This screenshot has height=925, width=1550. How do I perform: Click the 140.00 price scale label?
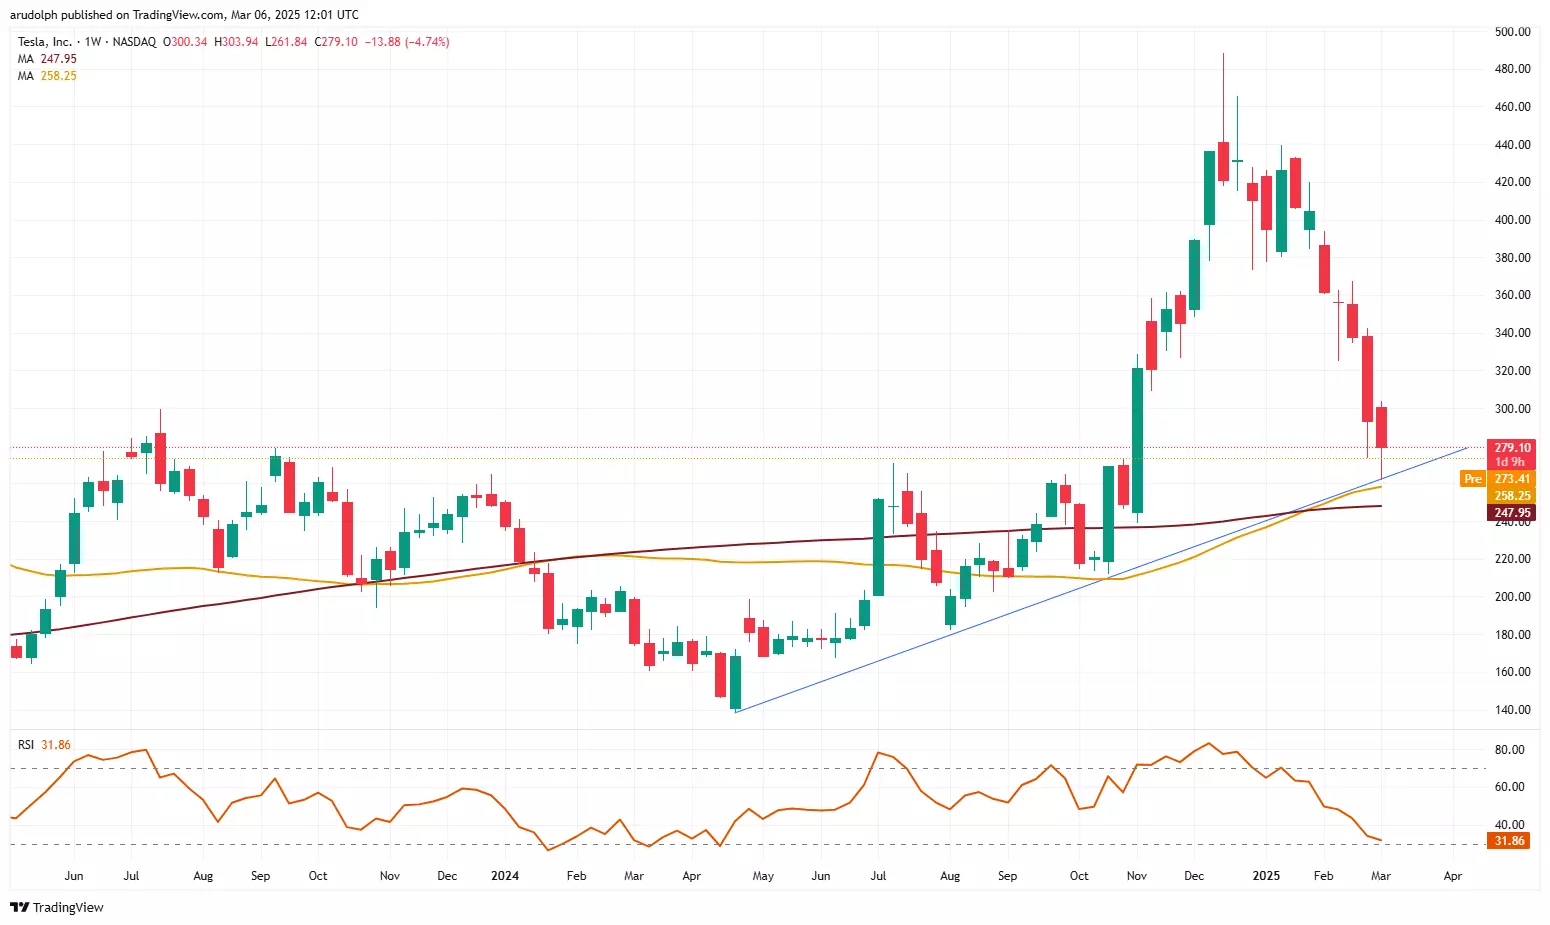[x=1512, y=710]
